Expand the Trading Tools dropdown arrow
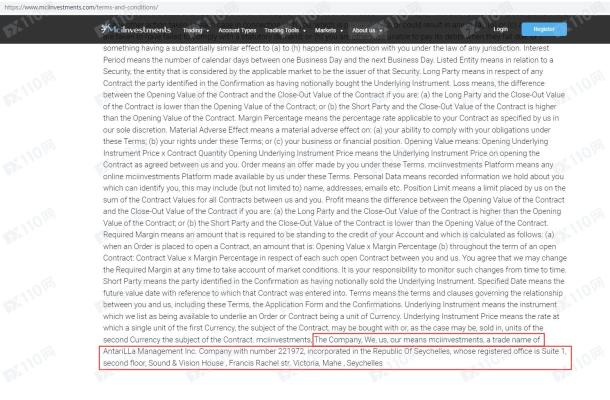The width and height of the screenshot is (610, 400). [304, 30]
